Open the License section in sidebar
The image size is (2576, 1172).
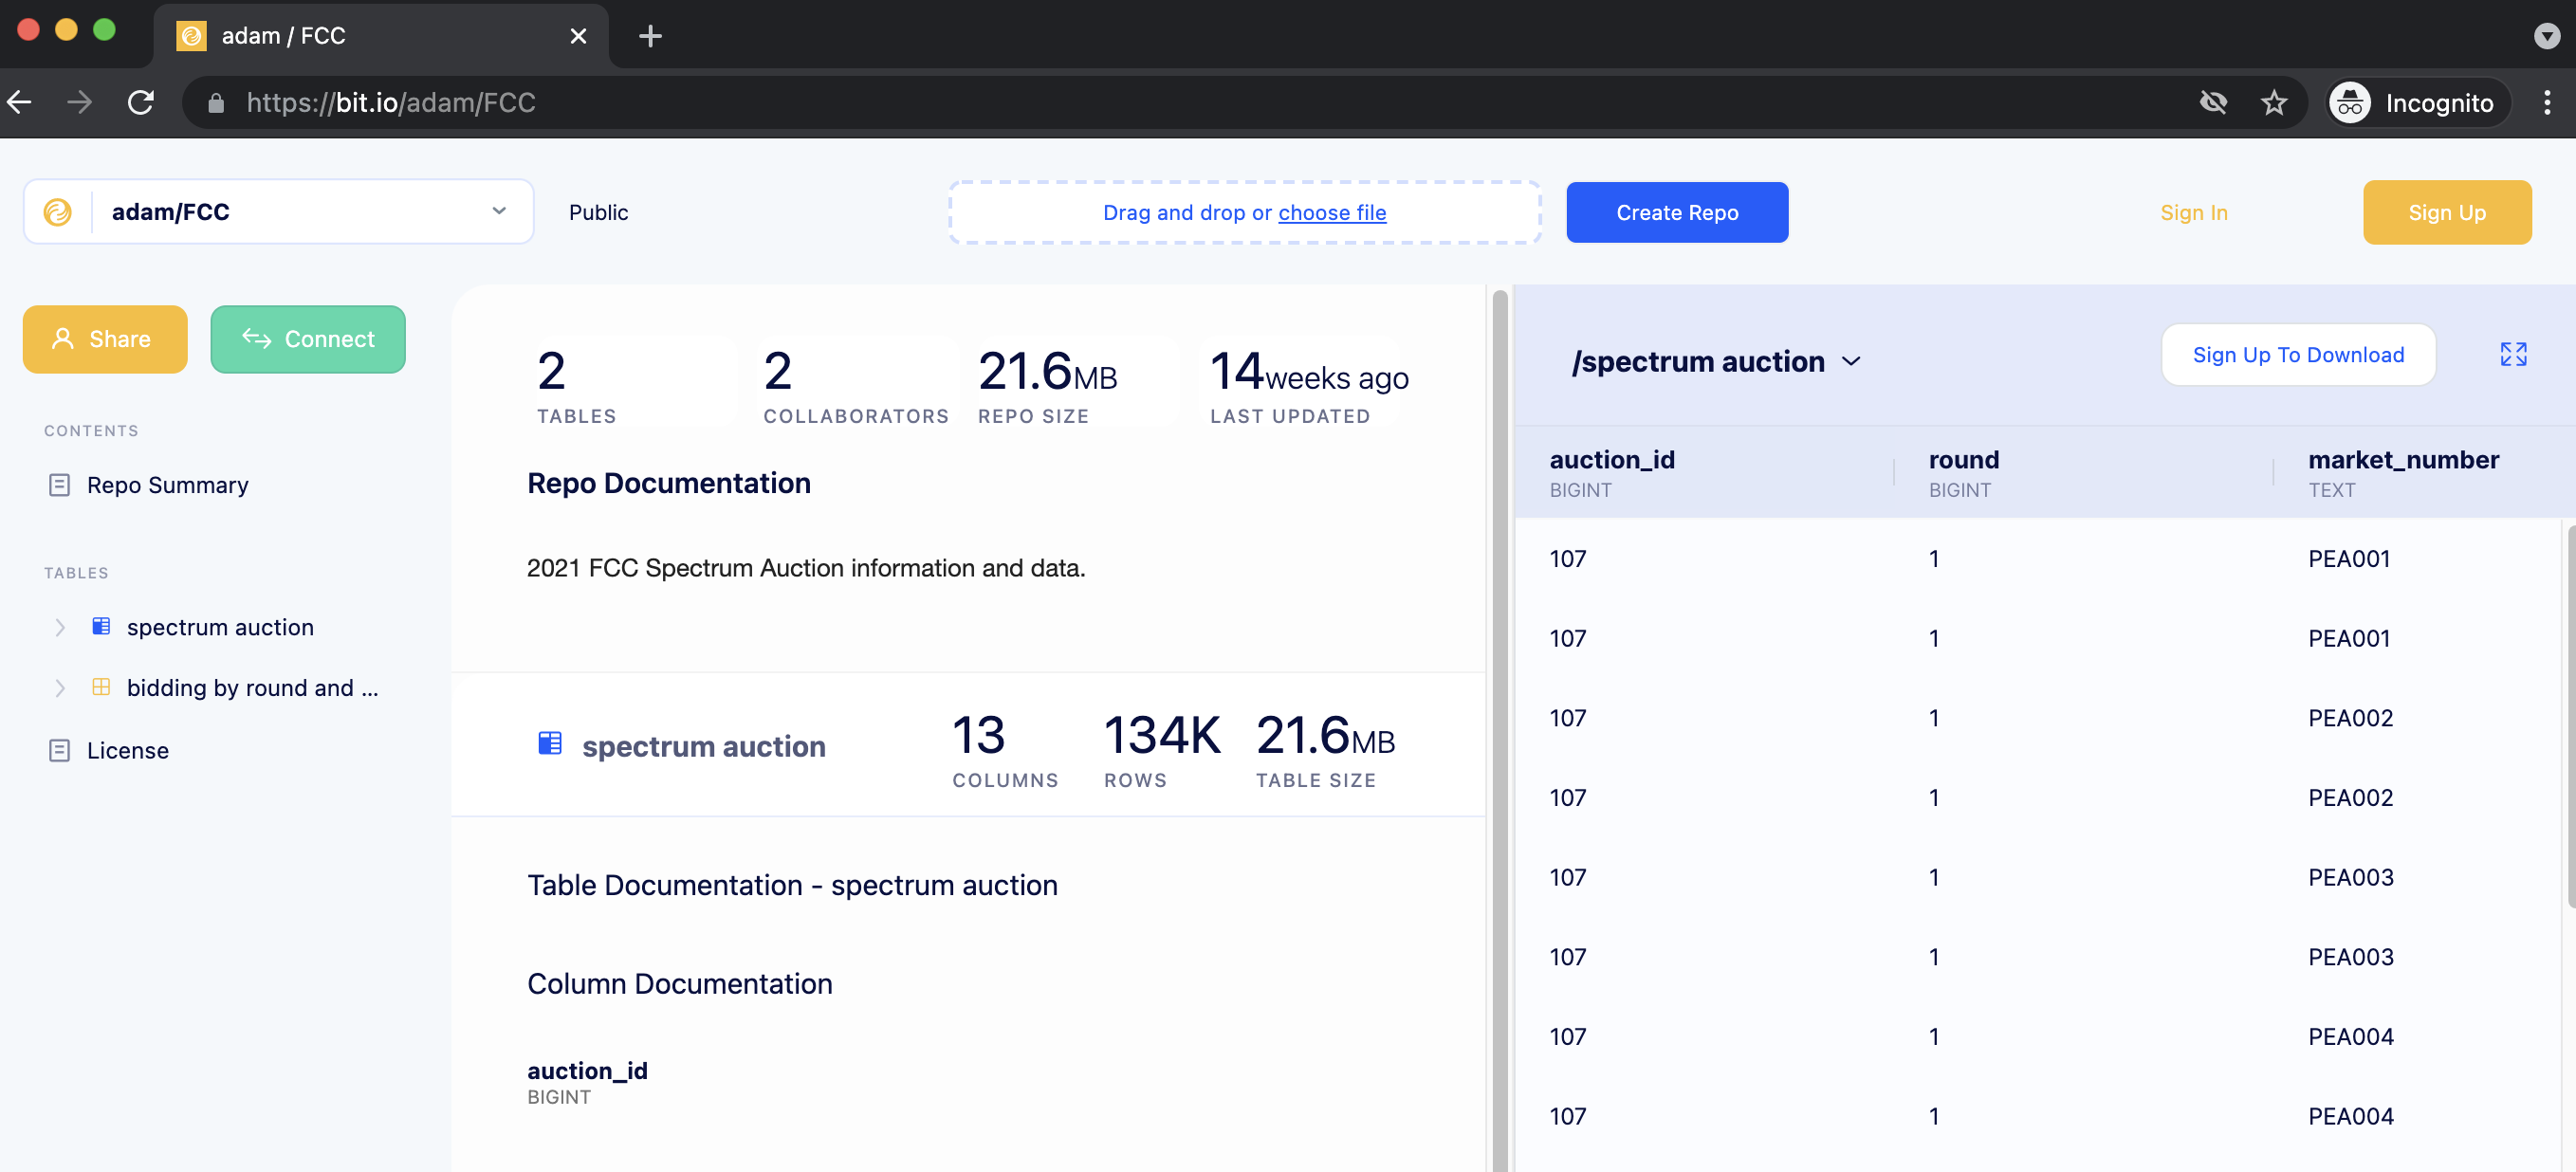[x=127, y=750]
